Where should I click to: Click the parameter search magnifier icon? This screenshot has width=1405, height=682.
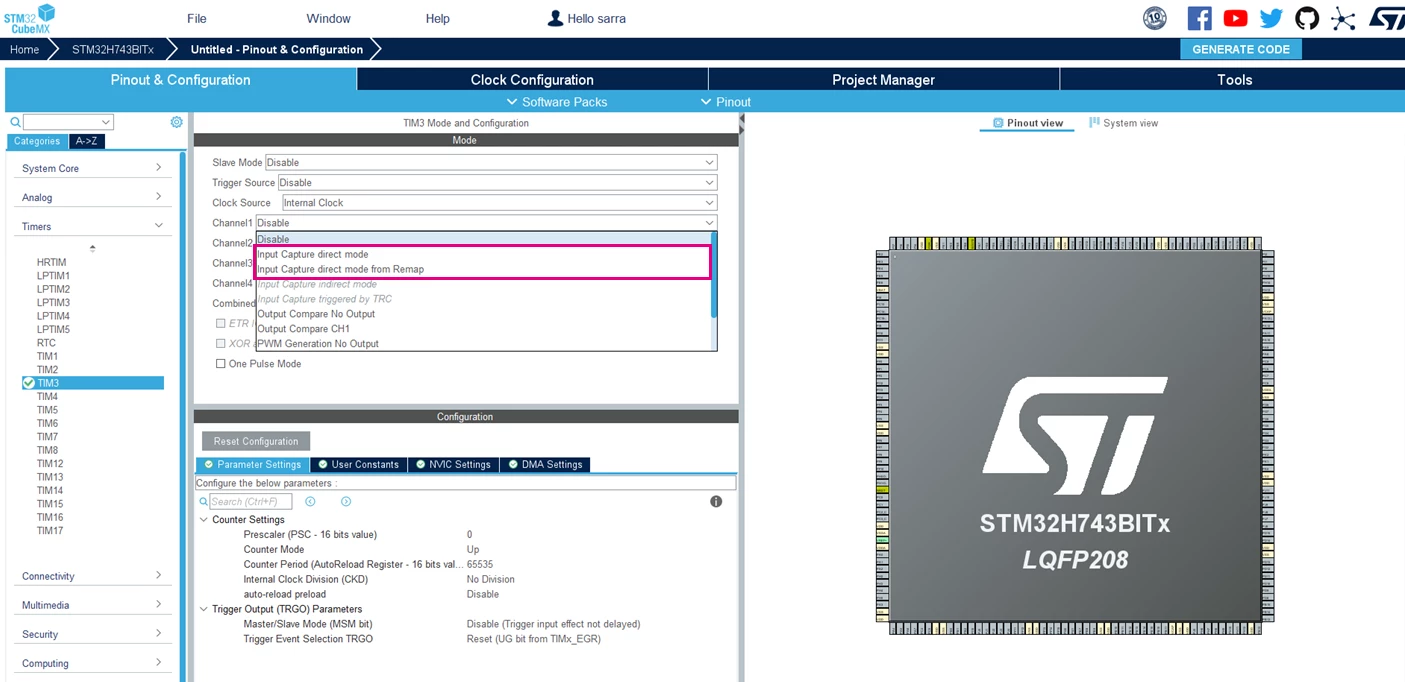(204, 502)
